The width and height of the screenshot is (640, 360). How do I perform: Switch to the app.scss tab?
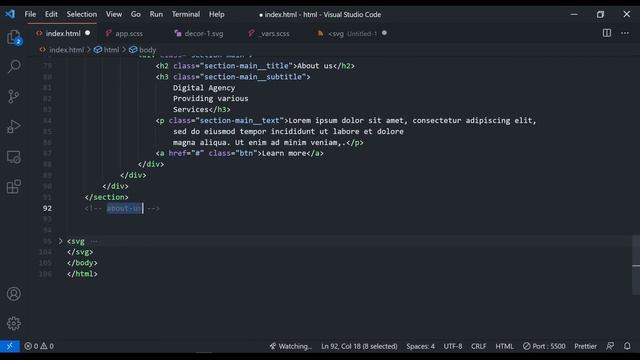tap(129, 33)
